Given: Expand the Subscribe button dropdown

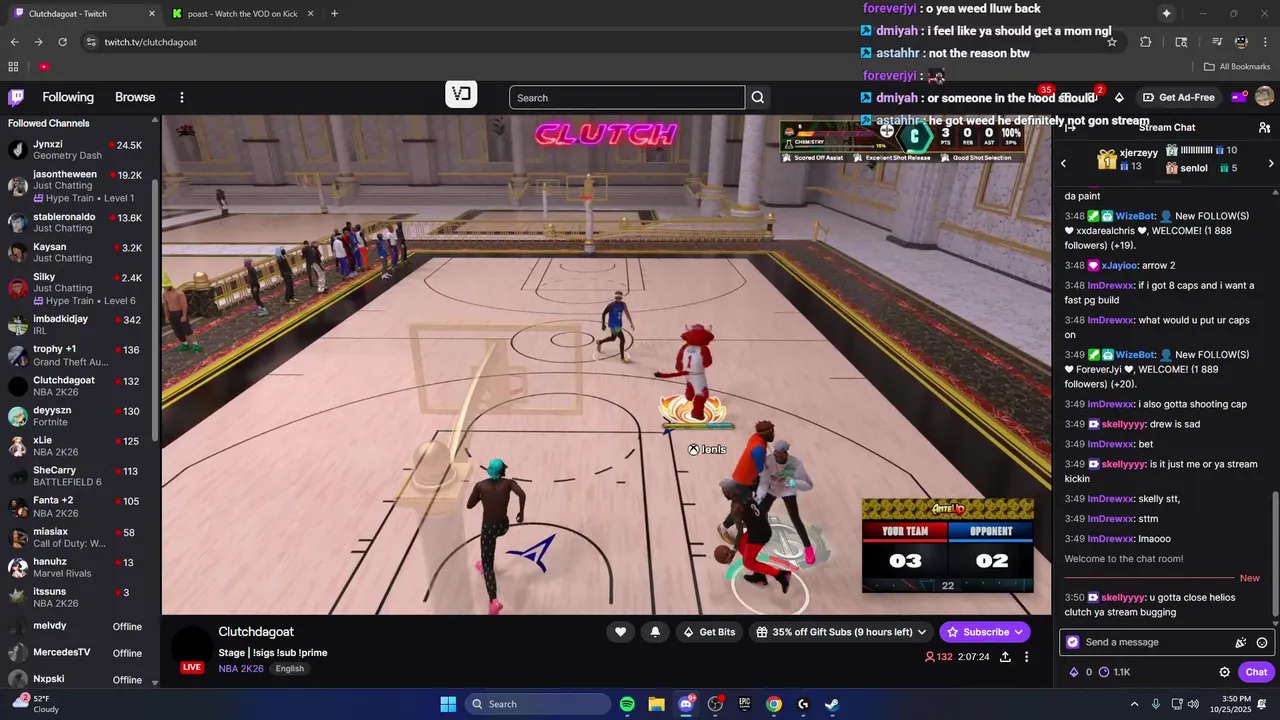Looking at the screenshot, I should pos(1019,632).
